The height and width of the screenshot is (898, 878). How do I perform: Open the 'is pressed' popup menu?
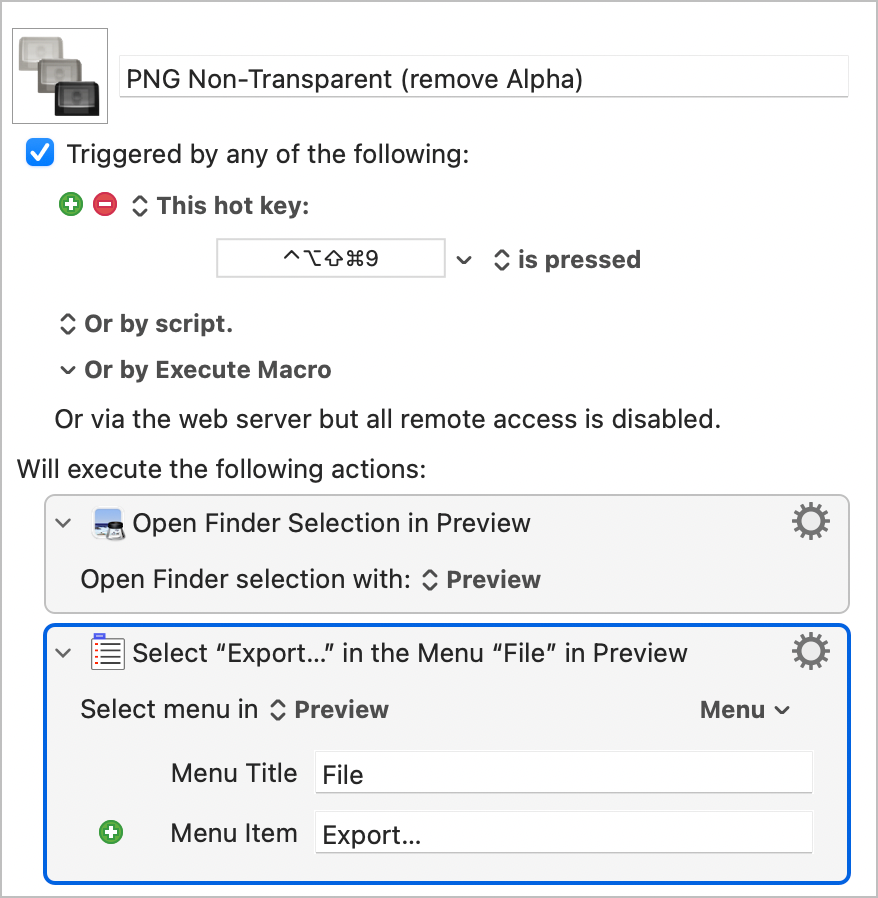coord(567,260)
